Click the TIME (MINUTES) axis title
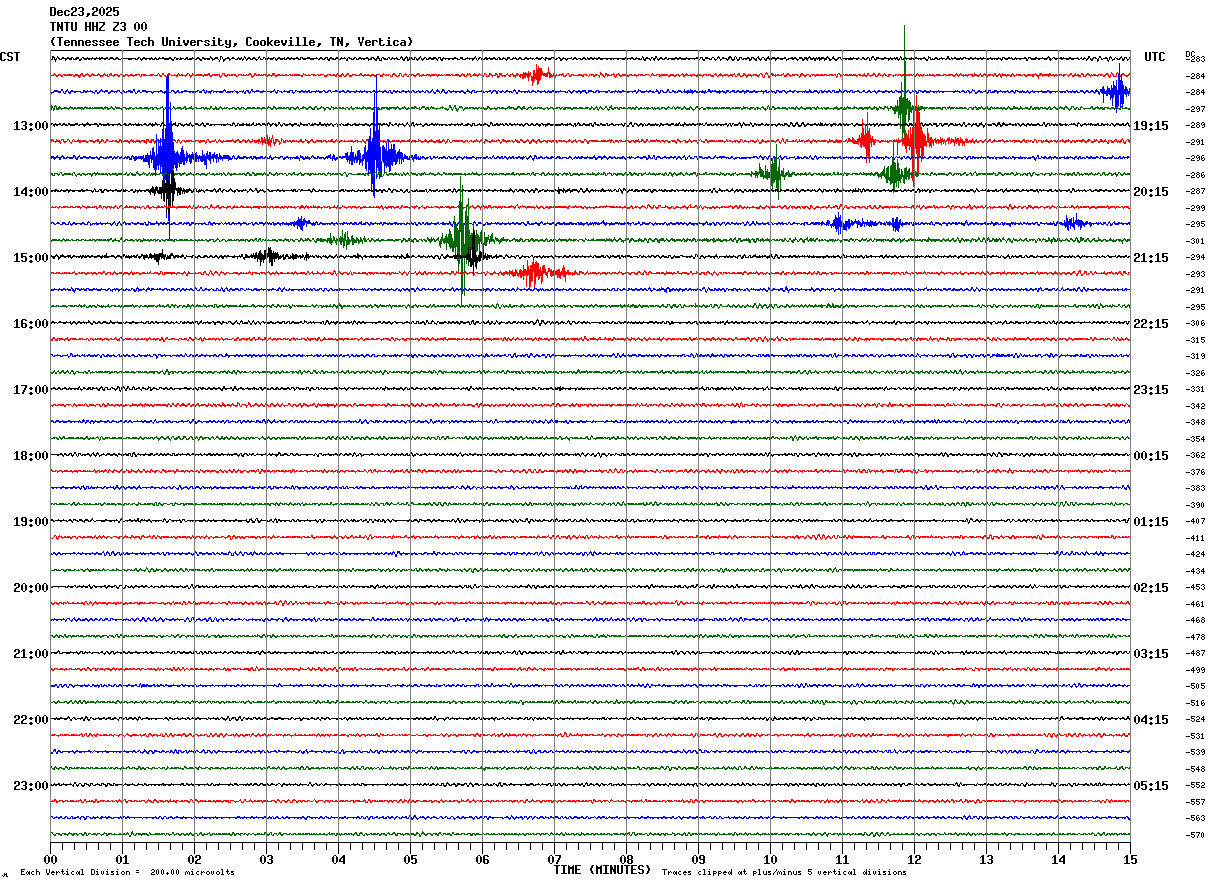The height and width of the screenshot is (886, 1210). 602,870
